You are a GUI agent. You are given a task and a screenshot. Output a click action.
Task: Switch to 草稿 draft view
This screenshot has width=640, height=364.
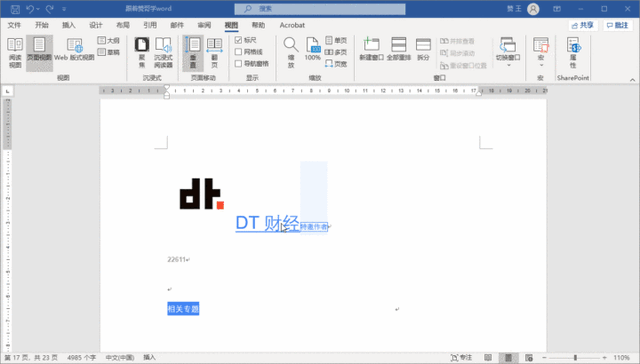[109, 52]
